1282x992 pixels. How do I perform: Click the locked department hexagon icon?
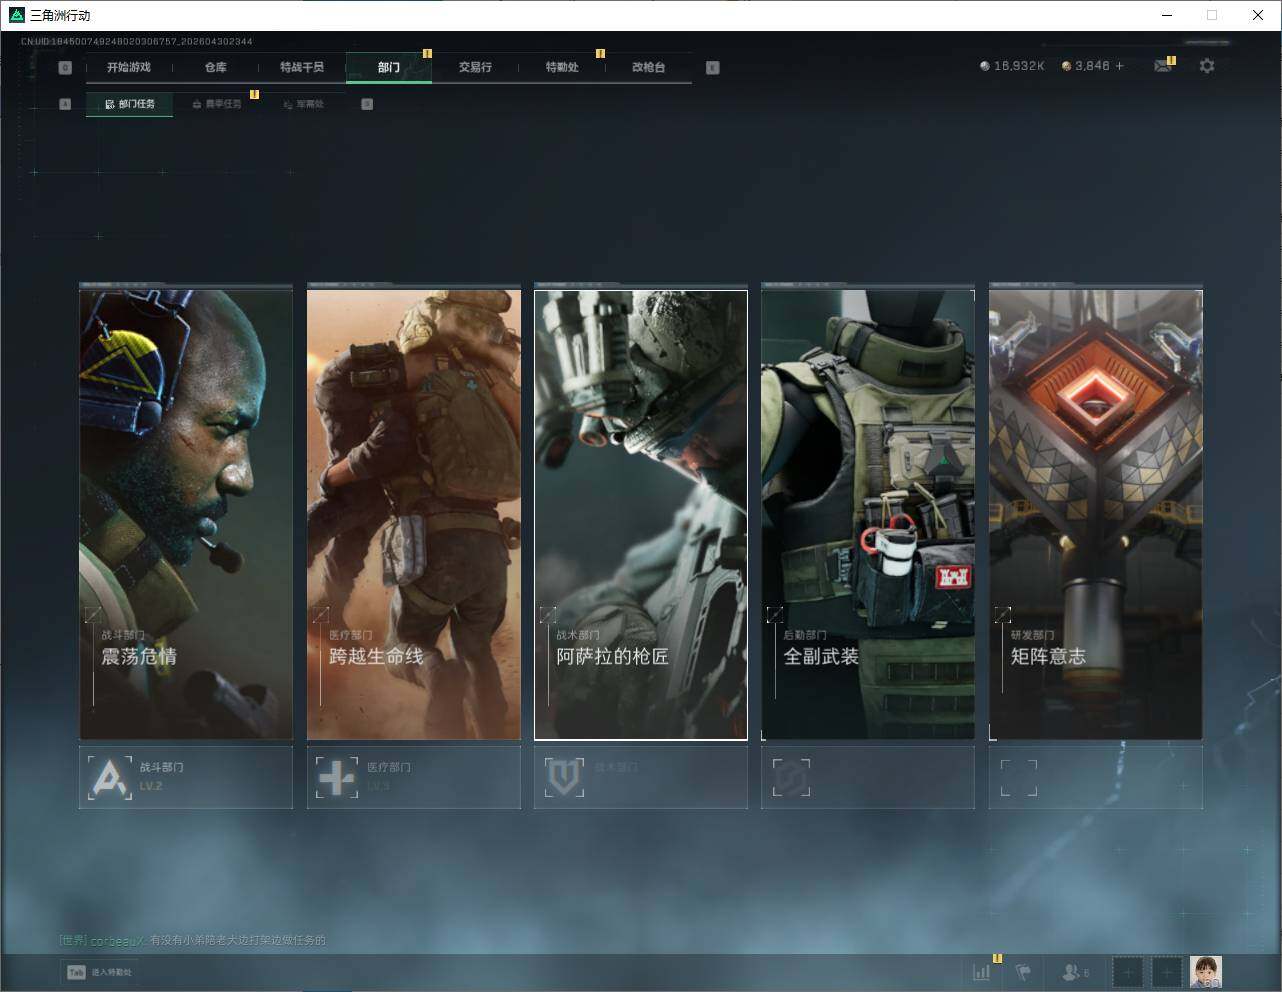point(791,777)
